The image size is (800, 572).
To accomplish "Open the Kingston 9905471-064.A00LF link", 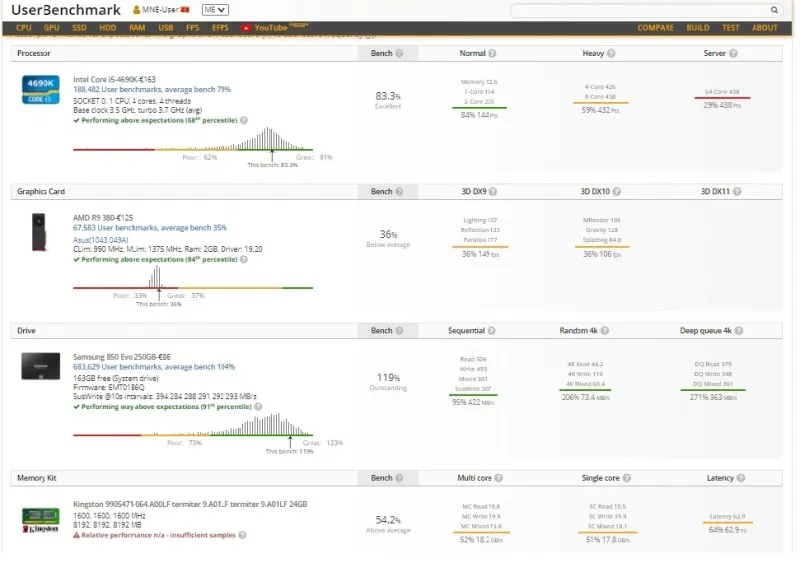I will pos(190,504).
